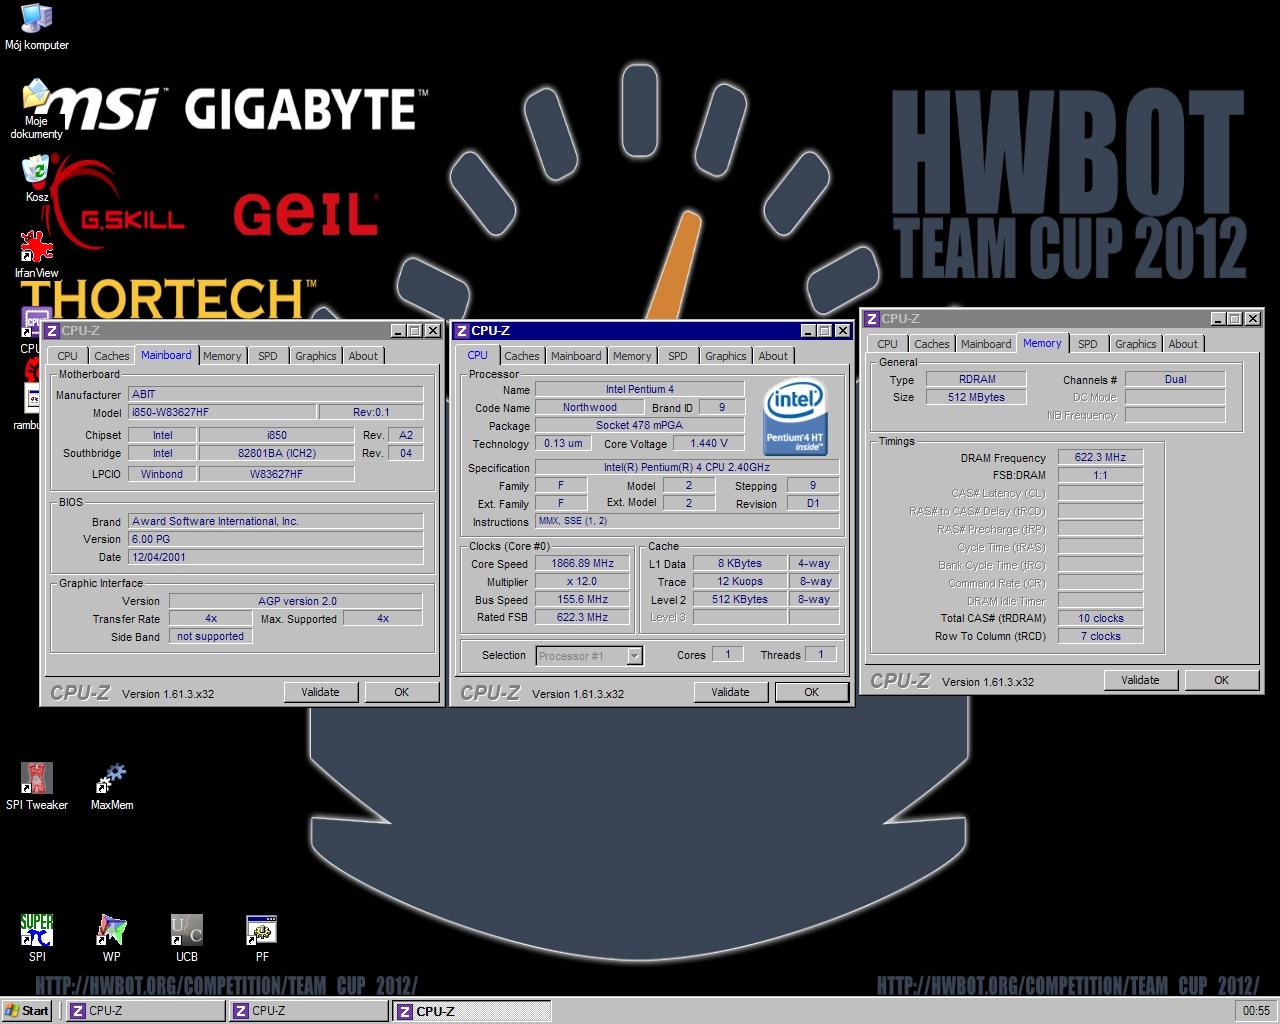Image resolution: width=1280 pixels, height=1024 pixels.
Task: Activate the third CPU-Z taskbar button
Action: (x=472, y=1011)
